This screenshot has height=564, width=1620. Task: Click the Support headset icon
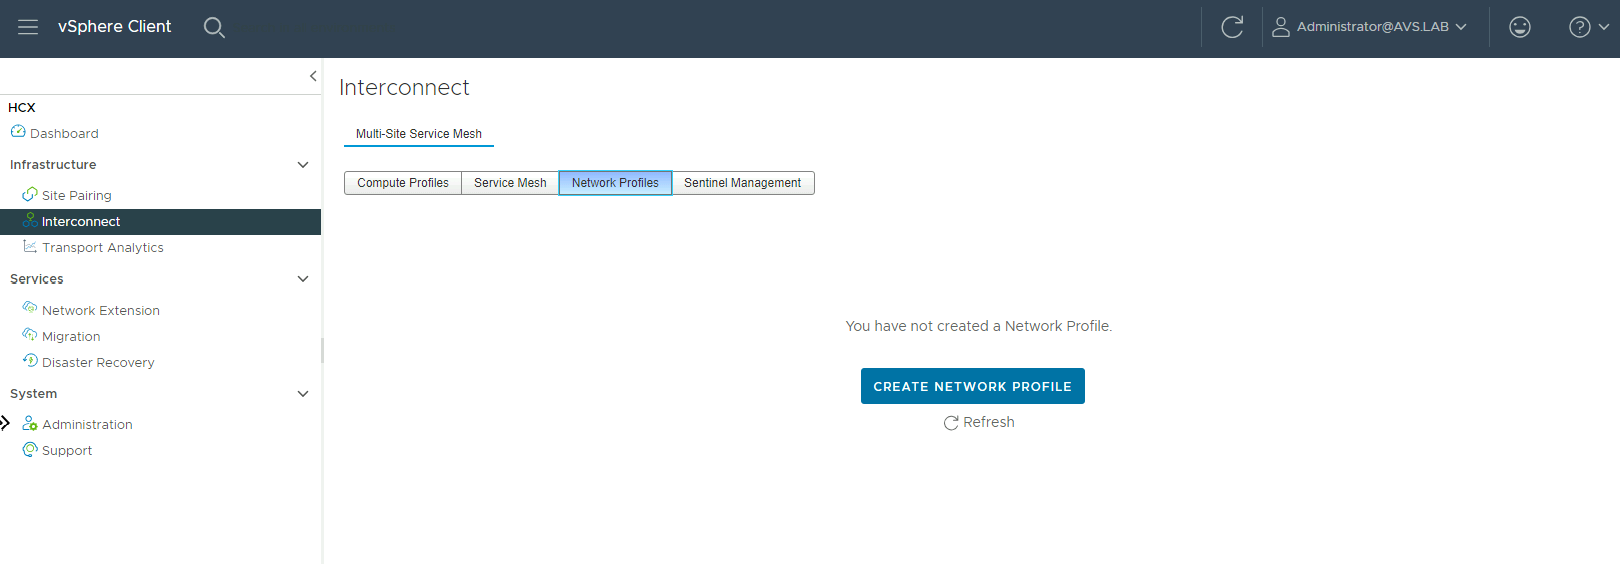pos(30,449)
